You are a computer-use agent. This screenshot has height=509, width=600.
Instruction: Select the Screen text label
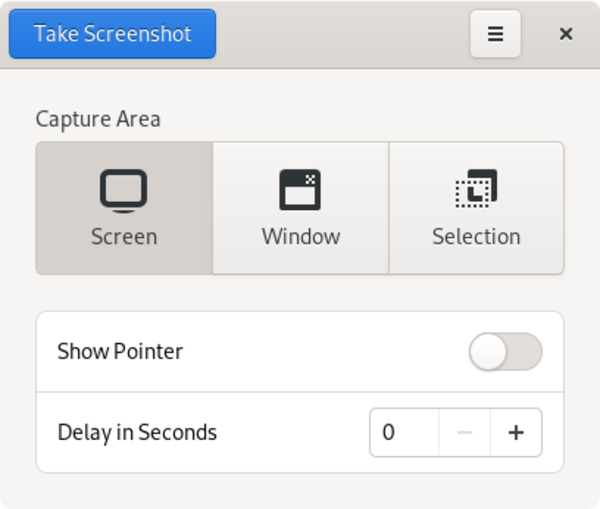click(x=124, y=237)
